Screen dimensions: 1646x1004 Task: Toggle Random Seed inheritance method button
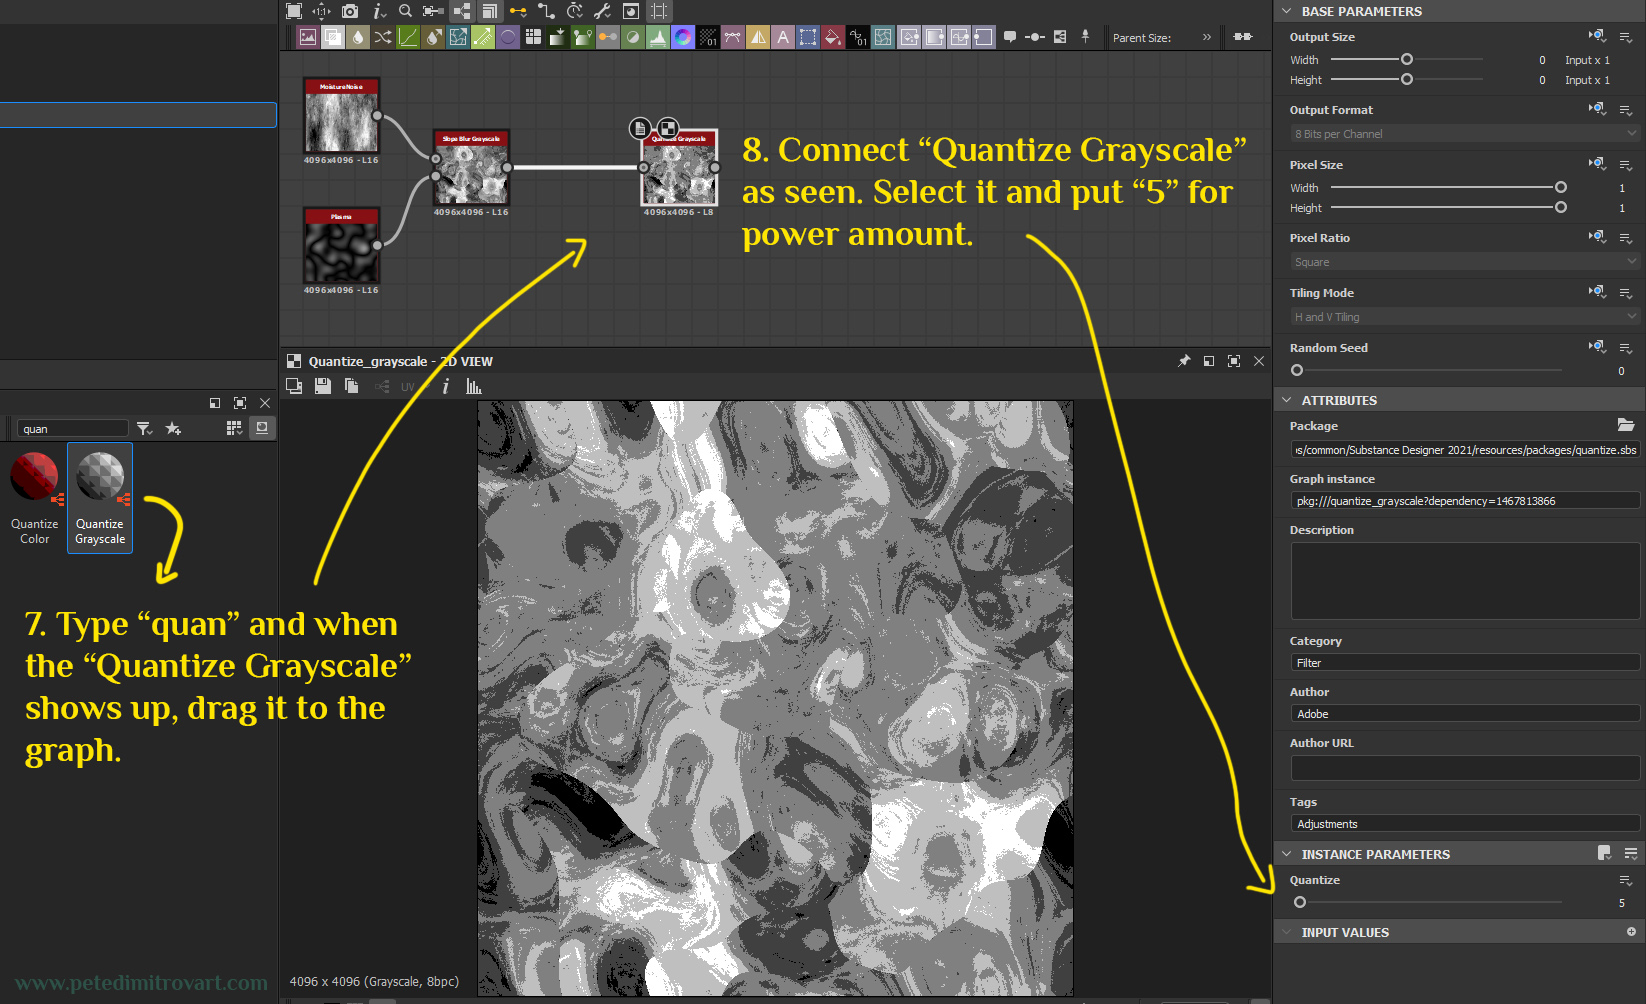1597,347
